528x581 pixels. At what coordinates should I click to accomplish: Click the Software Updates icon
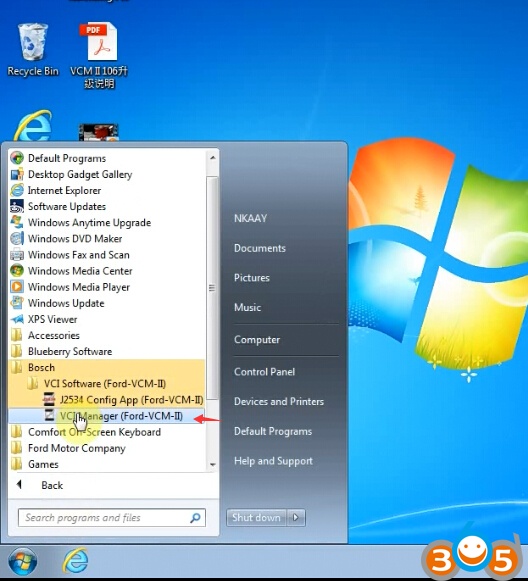(x=17, y=206)
